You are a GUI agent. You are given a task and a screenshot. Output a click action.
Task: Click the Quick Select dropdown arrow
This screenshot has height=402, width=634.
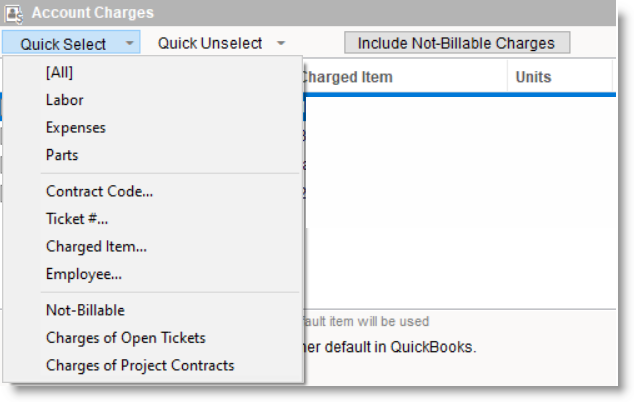130,43
